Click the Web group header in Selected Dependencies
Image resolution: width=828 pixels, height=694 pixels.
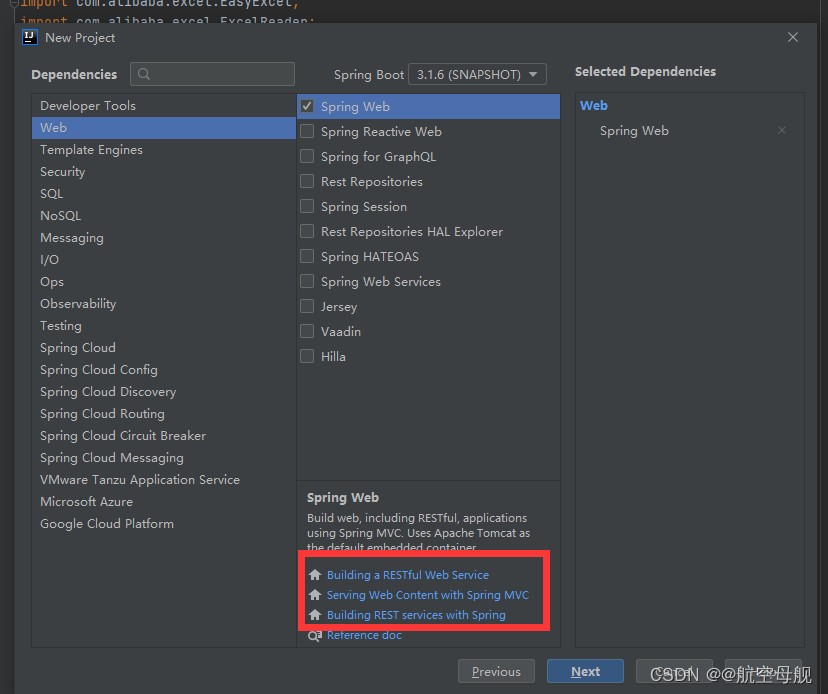(594, 106)
